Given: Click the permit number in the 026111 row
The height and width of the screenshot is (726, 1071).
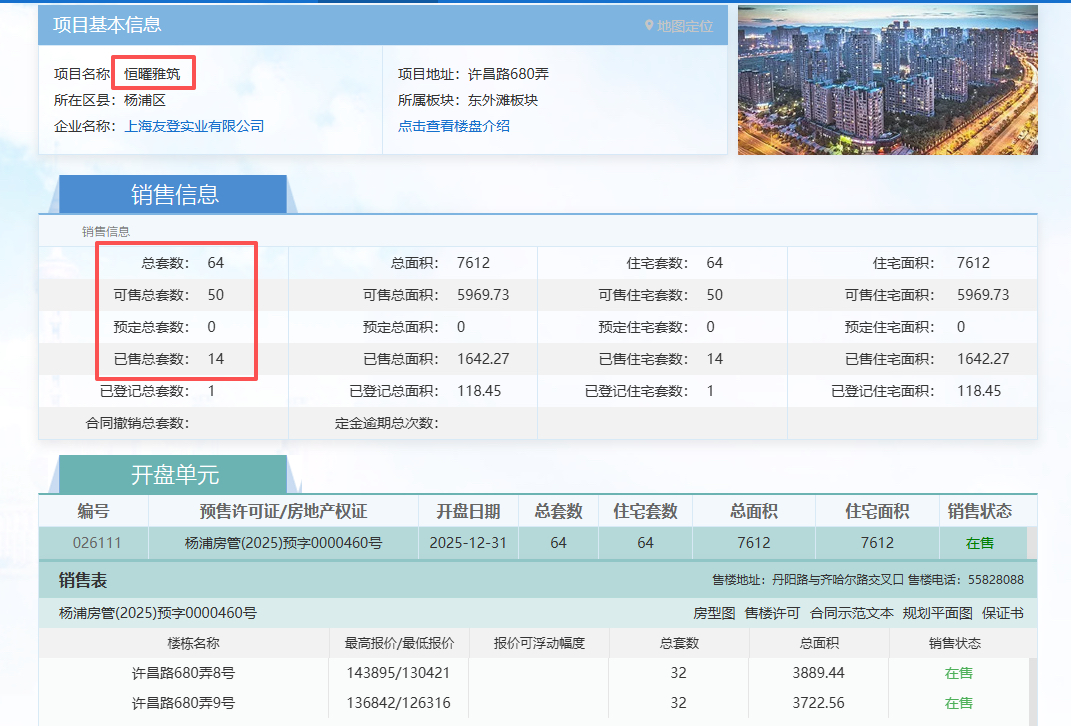Looking at the screenshot, I should click(284, 543).
